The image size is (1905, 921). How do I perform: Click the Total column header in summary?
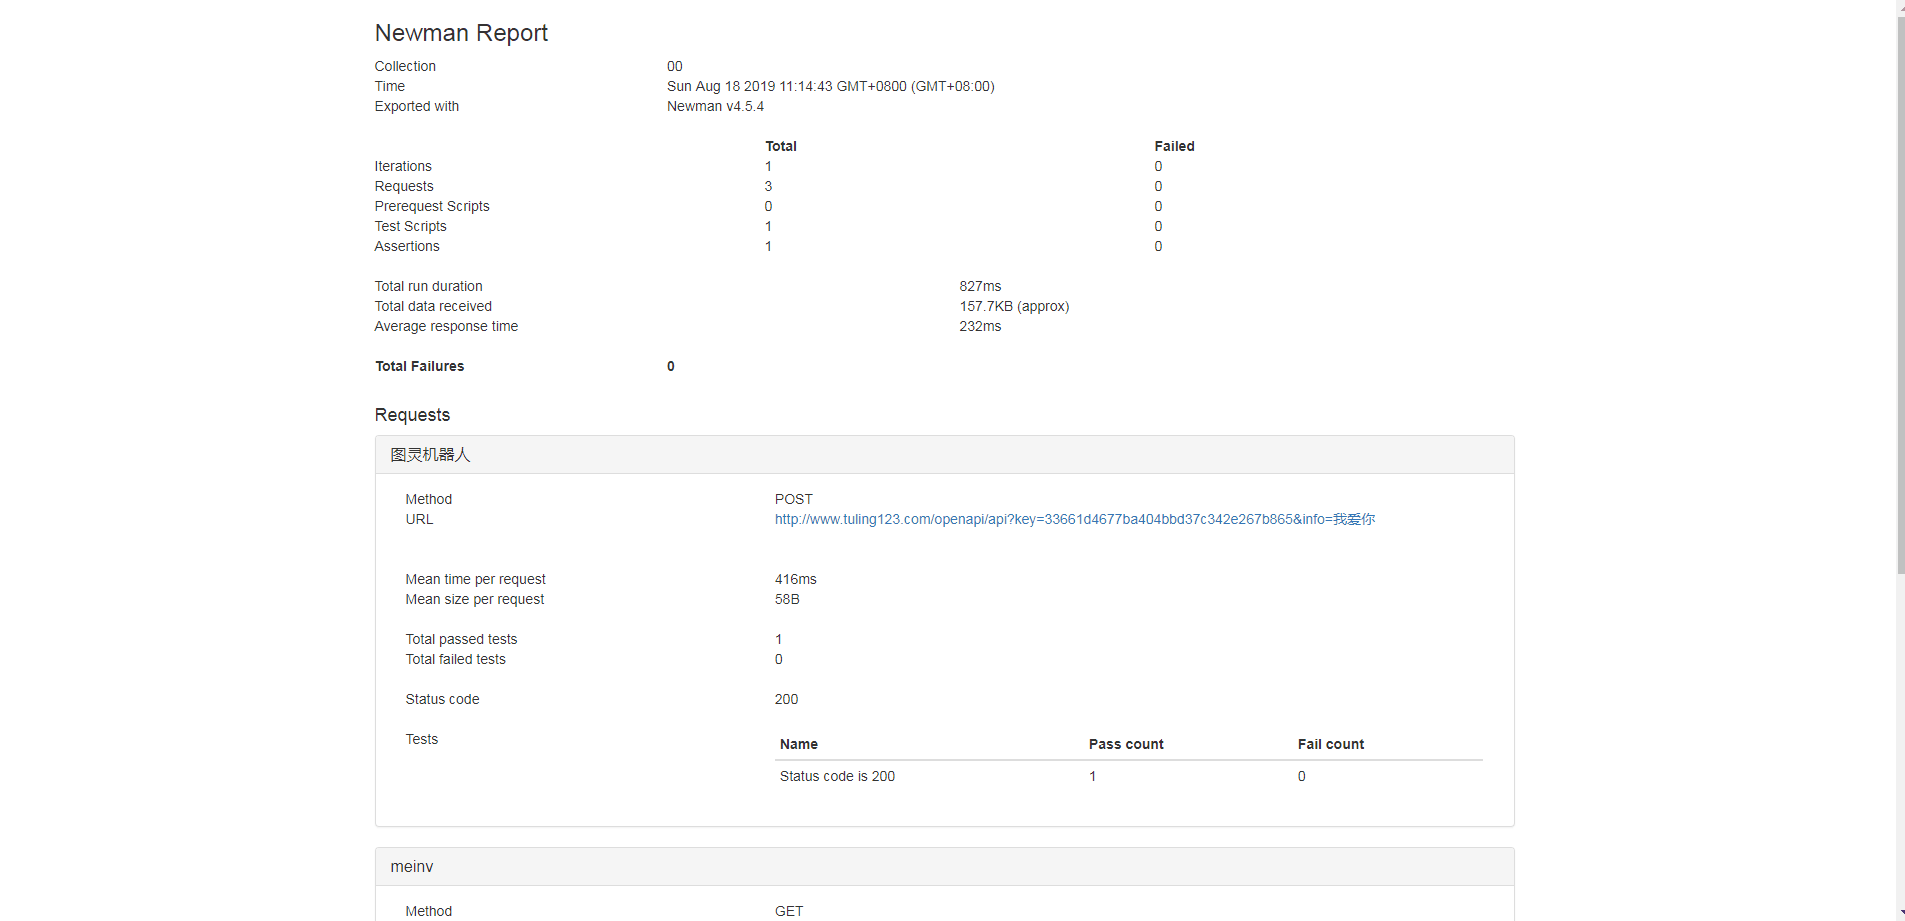[x=781, y=146]
